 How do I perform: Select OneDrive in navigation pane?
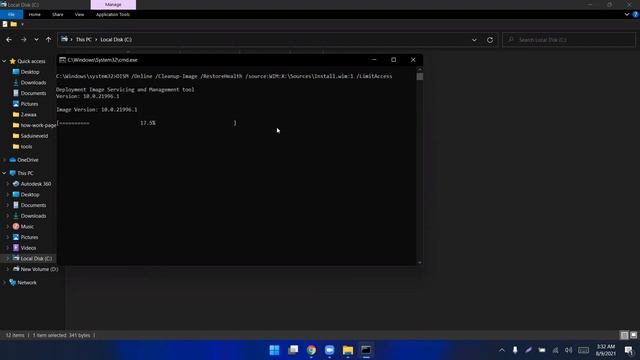pyautogui.click(x=28, y=160)
